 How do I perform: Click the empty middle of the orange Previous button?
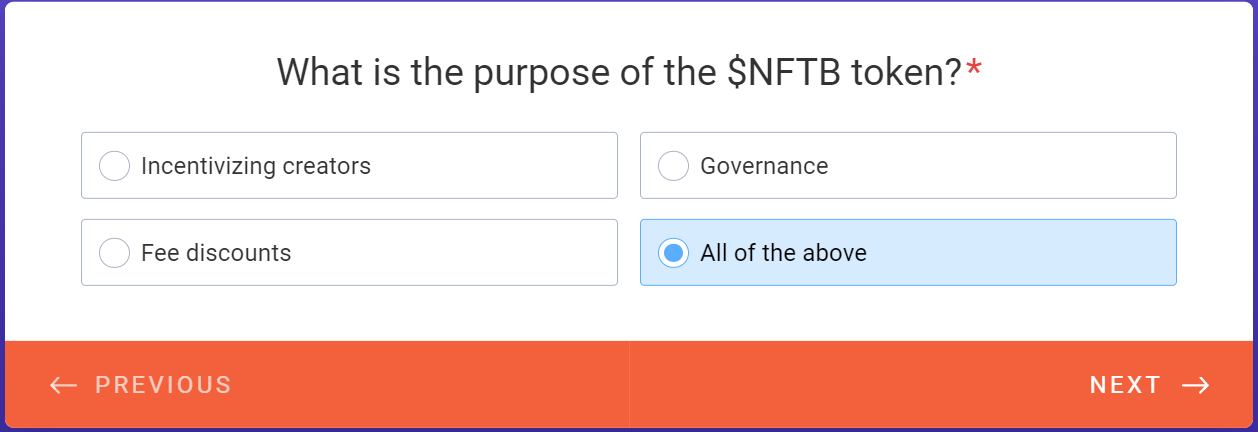click(420, 386)
